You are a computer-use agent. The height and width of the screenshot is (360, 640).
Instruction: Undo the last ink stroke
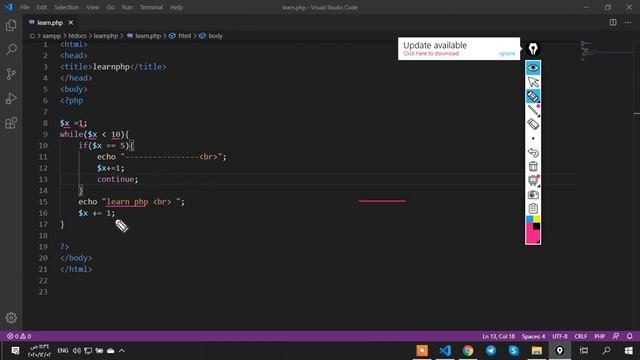(533, 152)
